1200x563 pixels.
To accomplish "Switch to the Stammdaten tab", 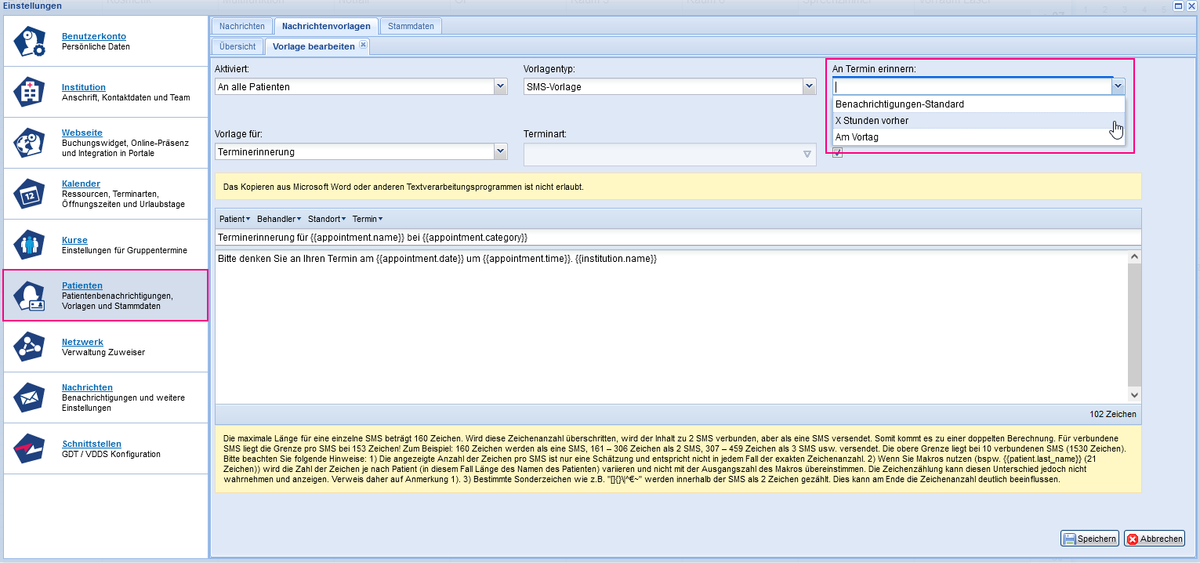I will pyautogui.click(x=410, y=26).
